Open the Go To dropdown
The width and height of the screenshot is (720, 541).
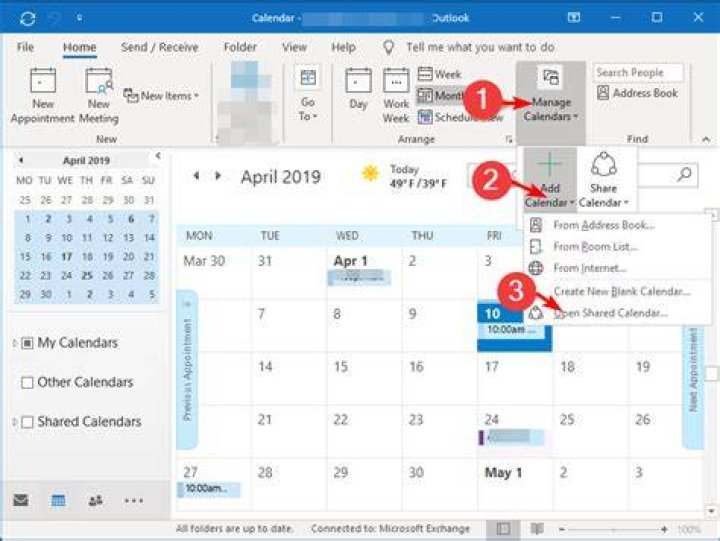click(308, 96)
